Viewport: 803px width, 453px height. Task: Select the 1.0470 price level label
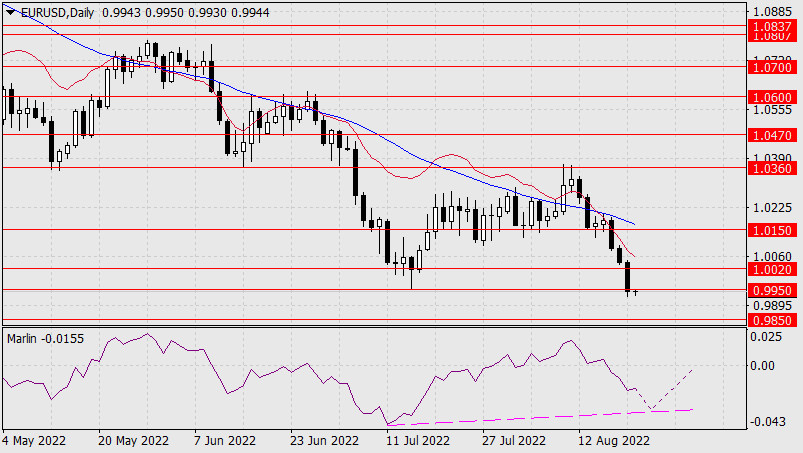click(772, 135)
